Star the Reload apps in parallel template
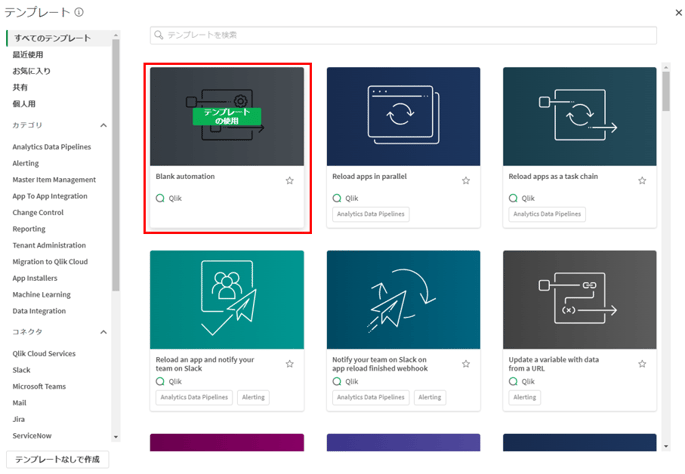Screen dimensions: 685x474 point(466,180)
